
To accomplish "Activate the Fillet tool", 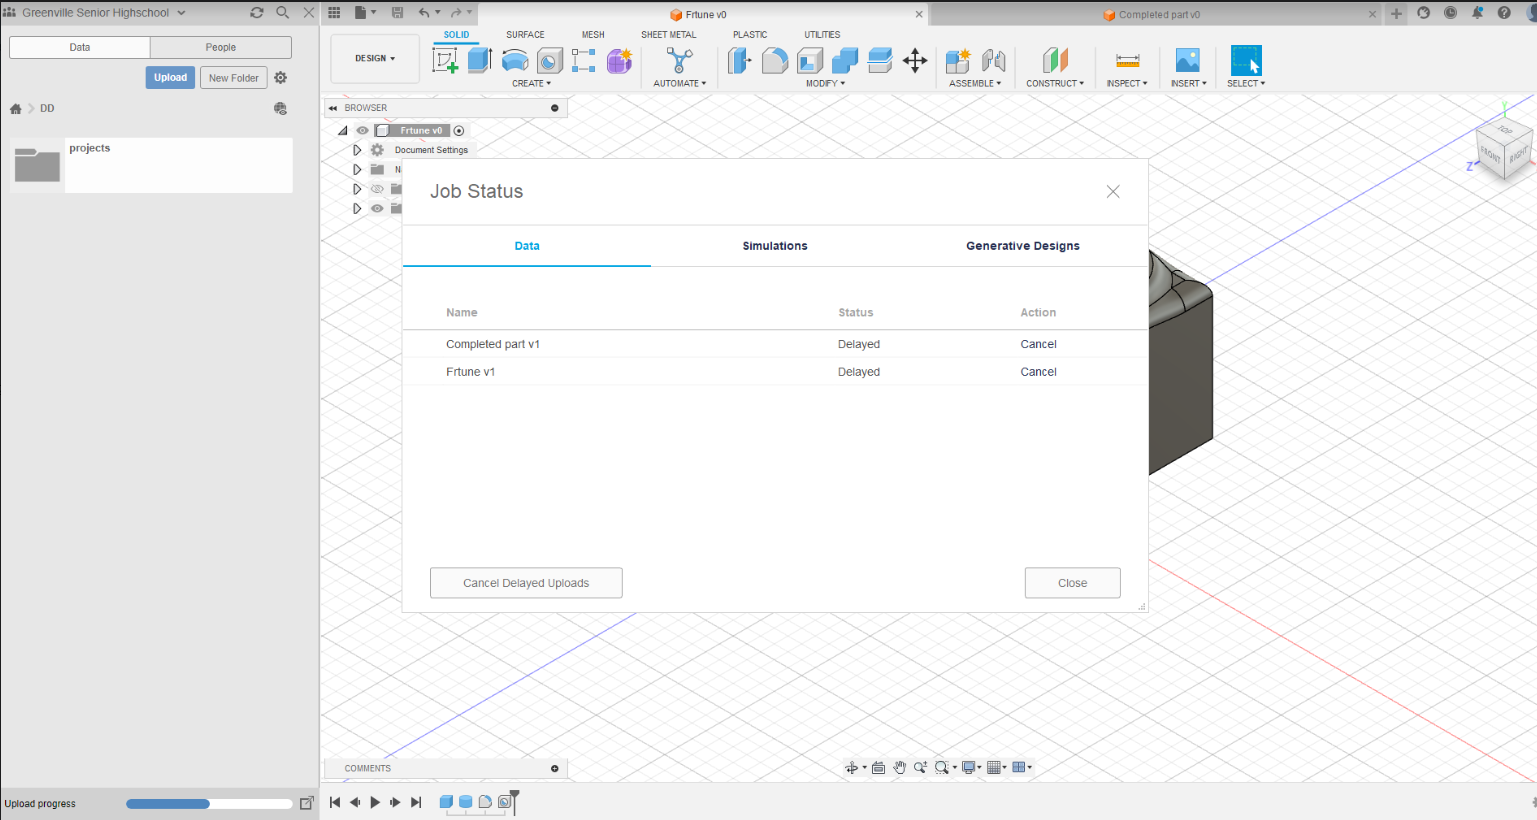I will point(775,60).
